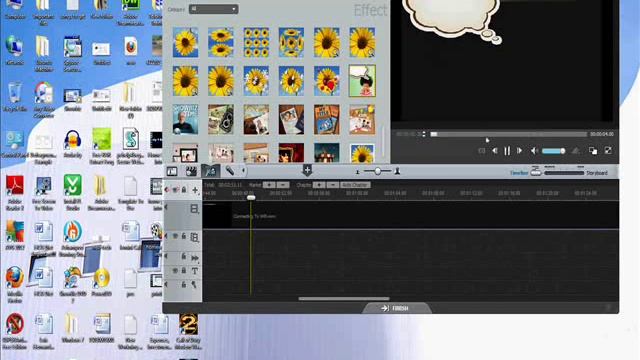The image size is (640, 360).
Task: Switch to the Timeline view label
Action: [519, 173]
